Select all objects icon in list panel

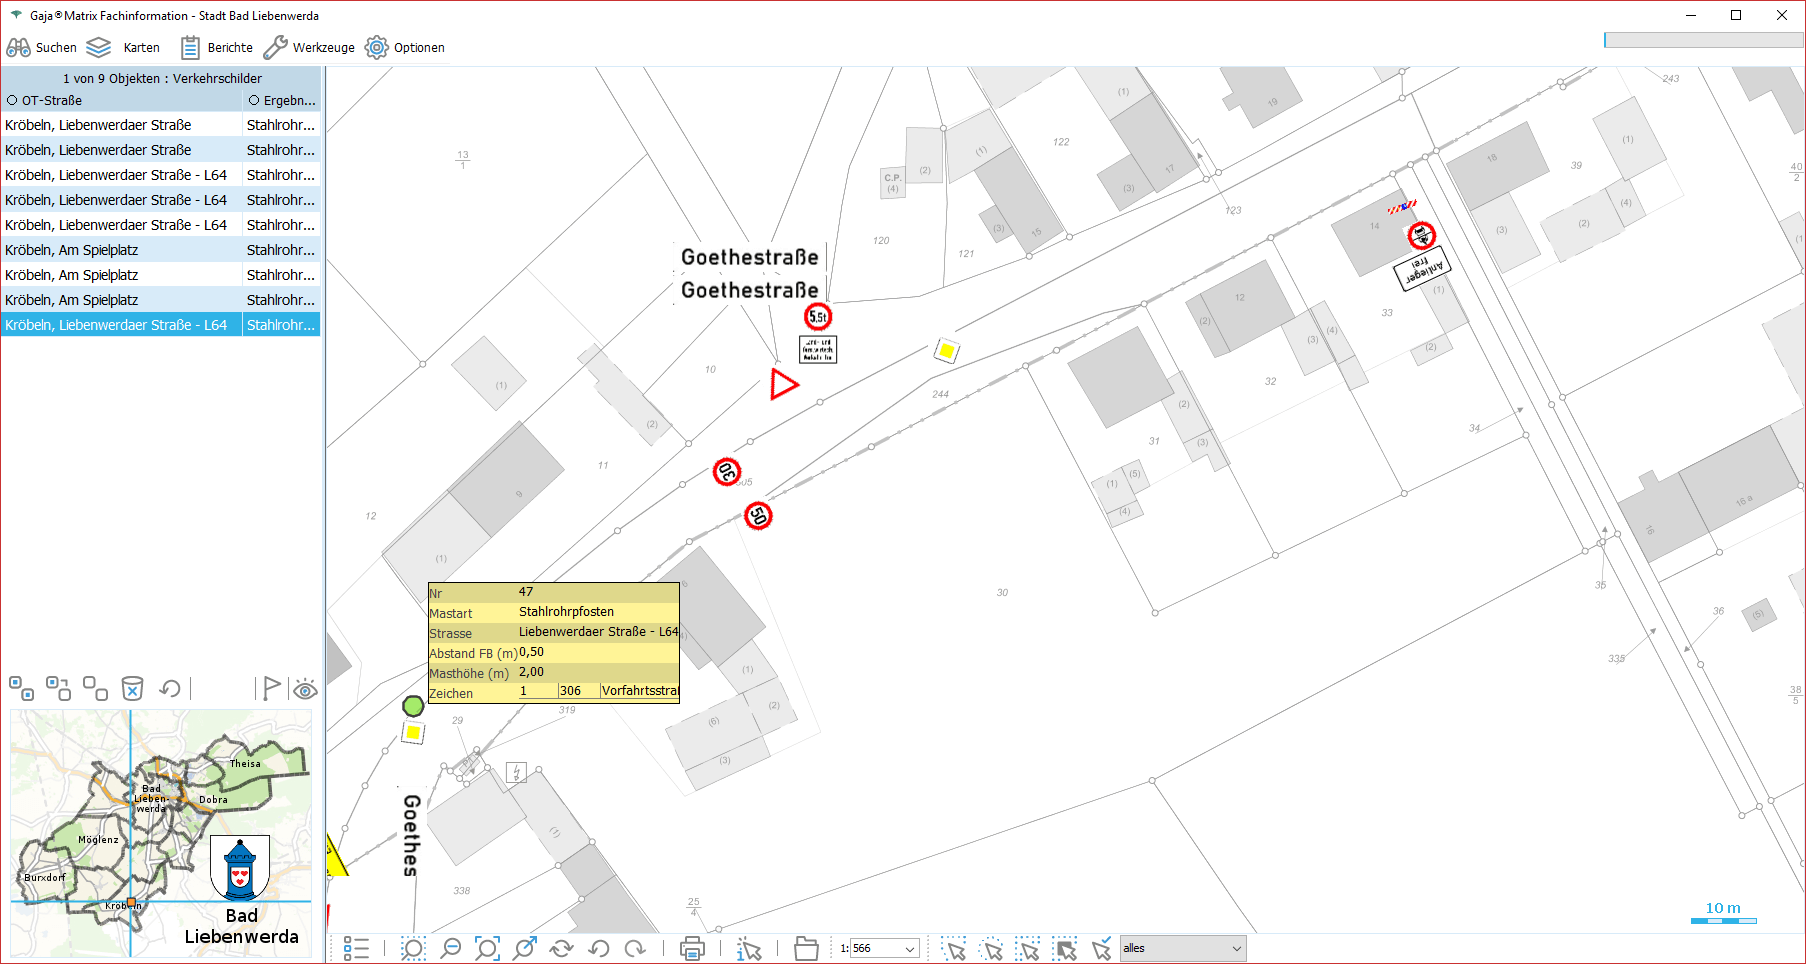tap(21, 688)
